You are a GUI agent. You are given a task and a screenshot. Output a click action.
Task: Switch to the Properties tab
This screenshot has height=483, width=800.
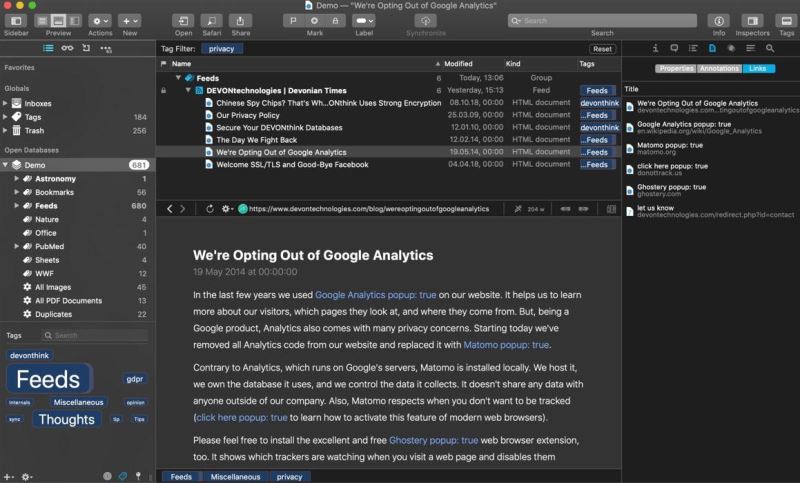[x=676, y=68]
